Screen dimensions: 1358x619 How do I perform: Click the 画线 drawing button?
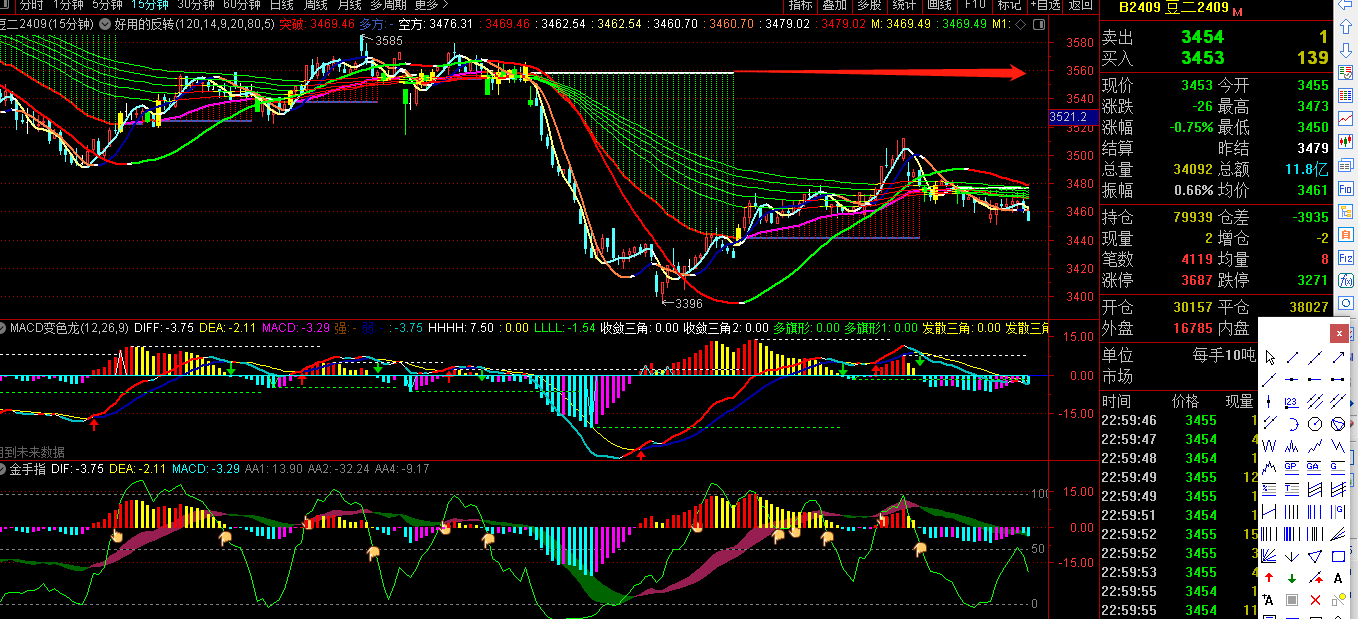click(939, 4)
